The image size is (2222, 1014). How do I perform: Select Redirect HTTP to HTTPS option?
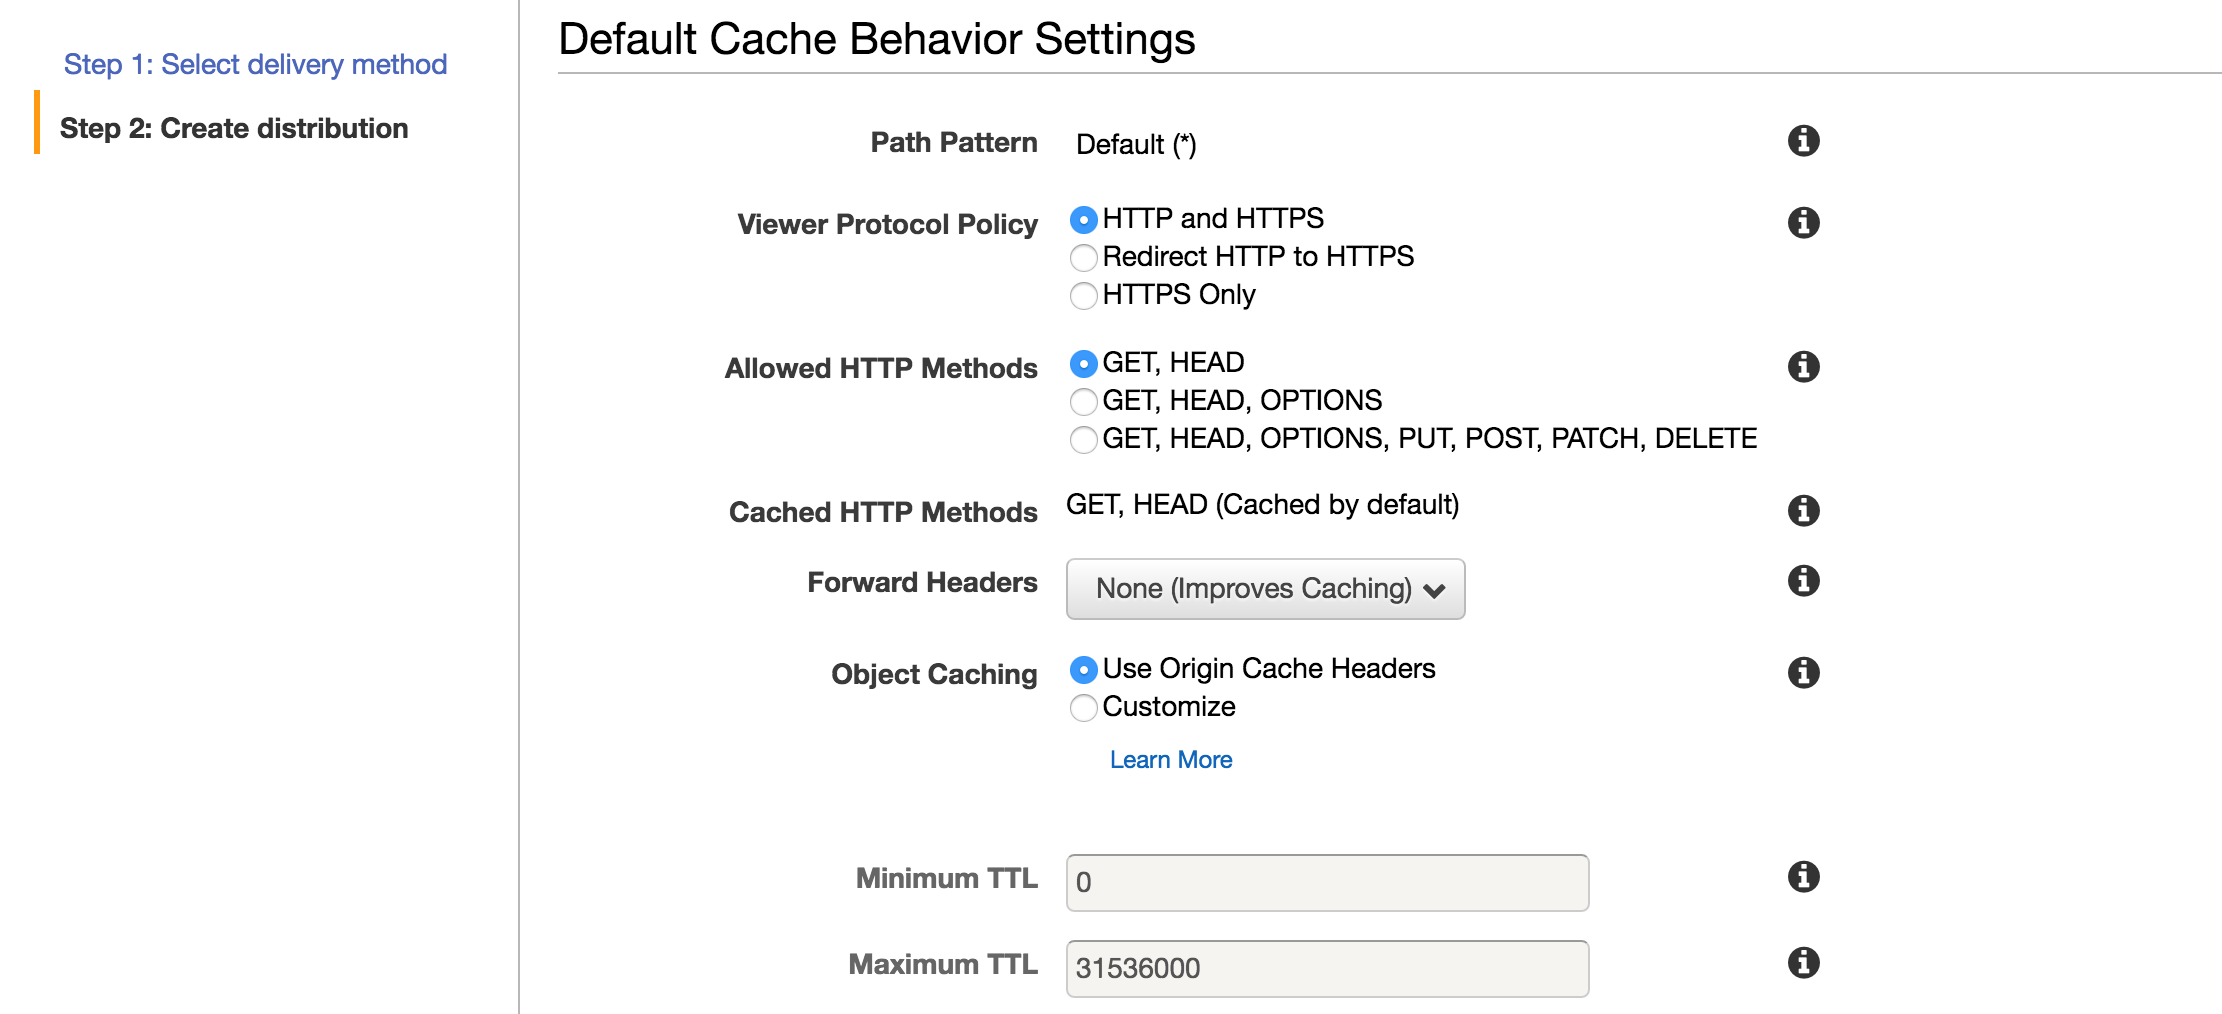click(1084, 258)
